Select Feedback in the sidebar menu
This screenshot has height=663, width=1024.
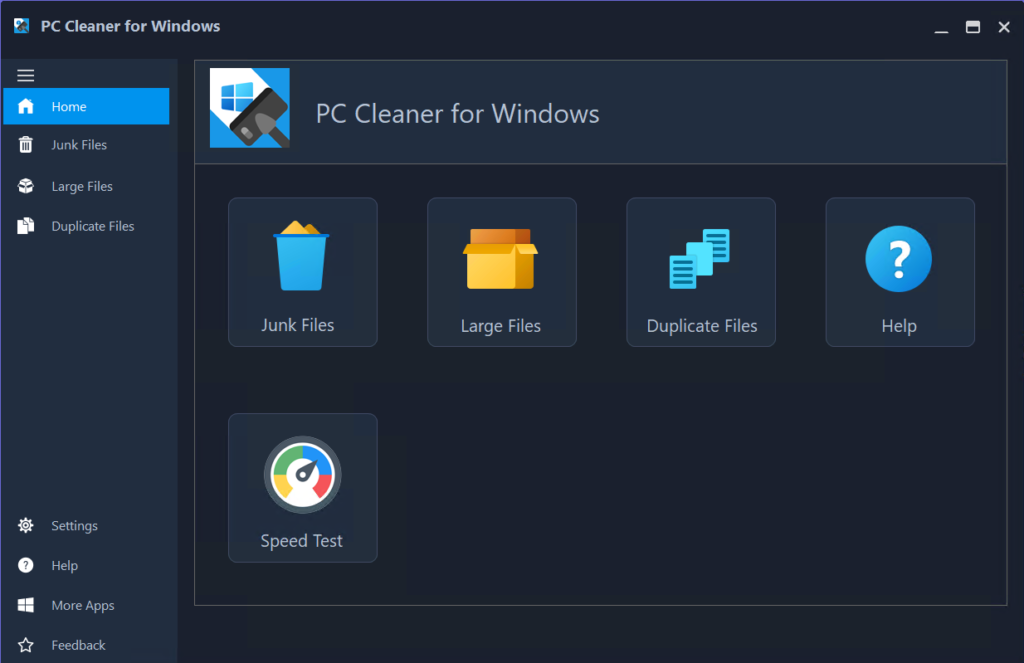pos(80,644)
